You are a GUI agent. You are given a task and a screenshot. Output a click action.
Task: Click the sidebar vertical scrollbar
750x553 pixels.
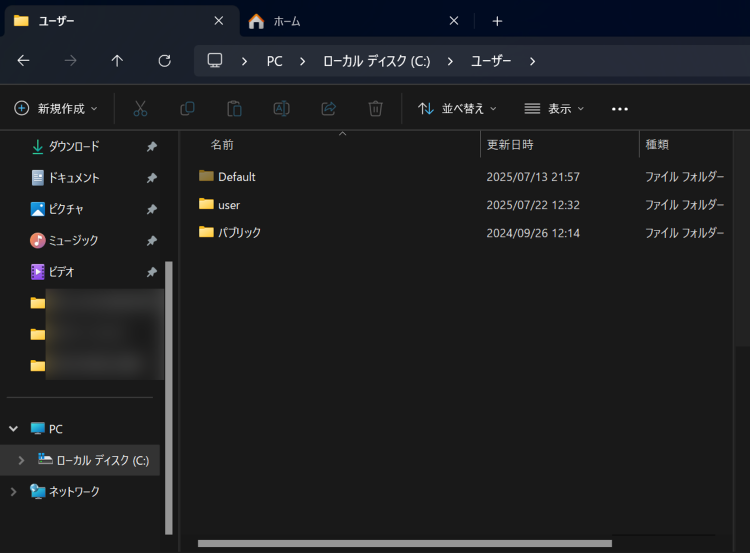(168, 398)
